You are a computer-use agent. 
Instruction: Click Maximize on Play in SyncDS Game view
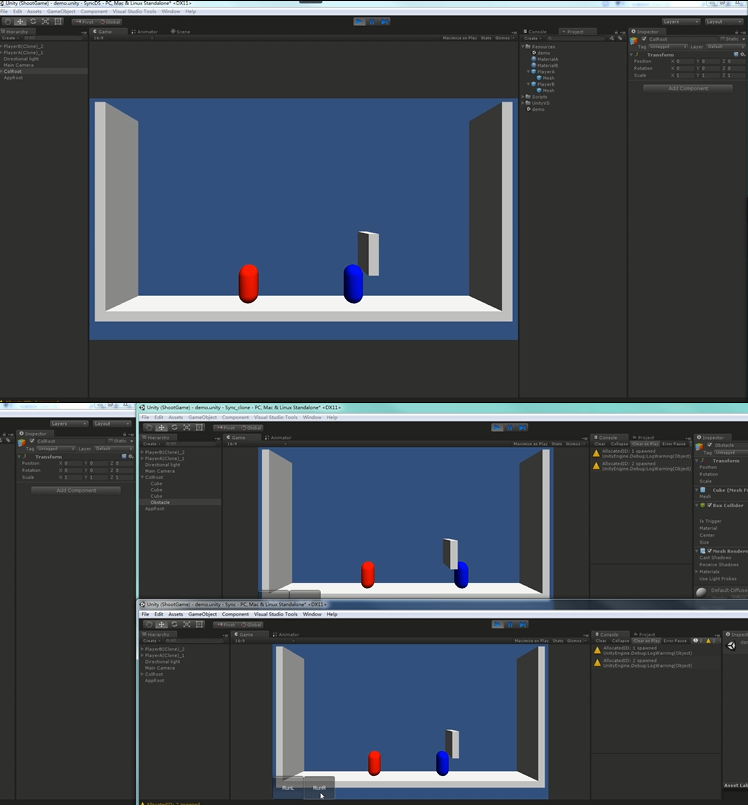pos(460,38)
